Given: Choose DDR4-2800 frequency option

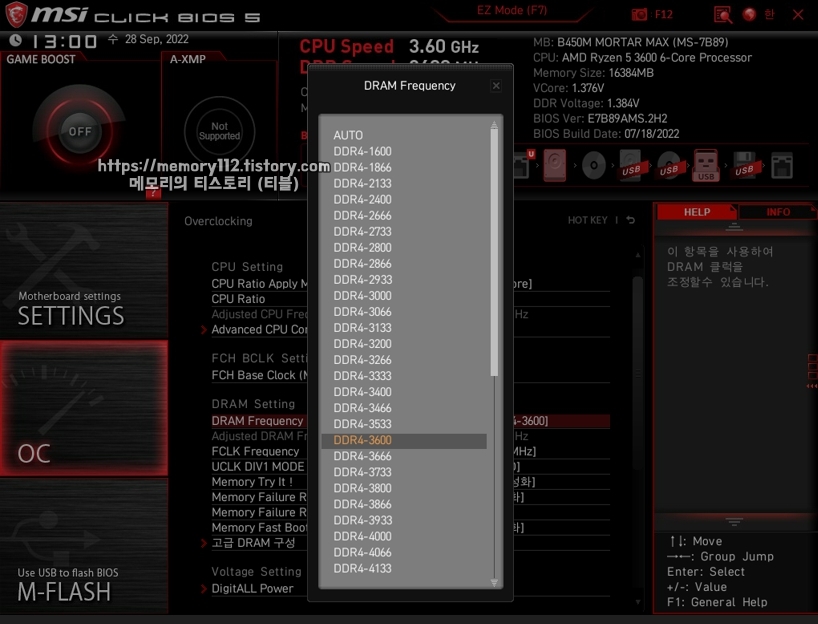Looking at the screenshot, I should pyautogui.click(x=363, y=247).
